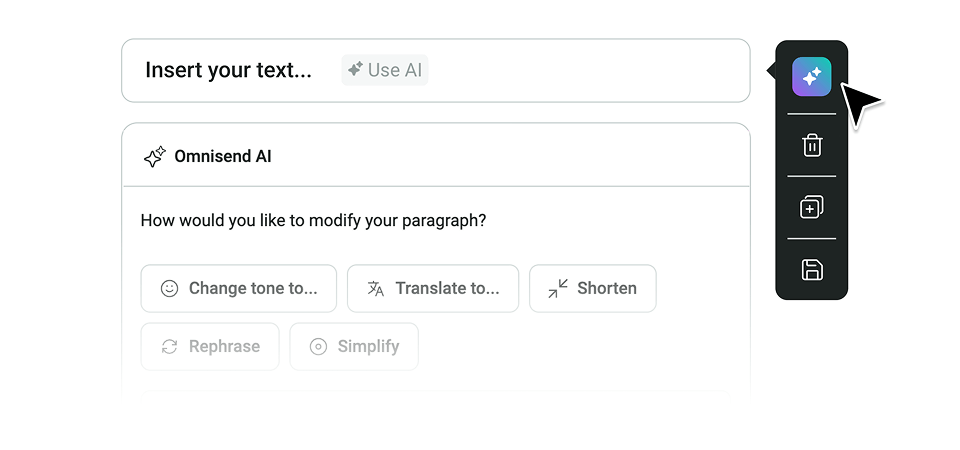Delete the block with trash icon
Viewport: 960px width, 450px height.
812,146
